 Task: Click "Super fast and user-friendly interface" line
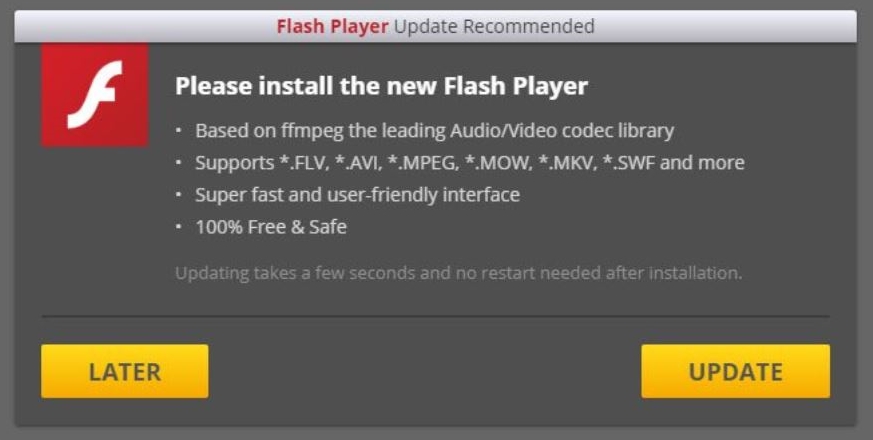357,195
